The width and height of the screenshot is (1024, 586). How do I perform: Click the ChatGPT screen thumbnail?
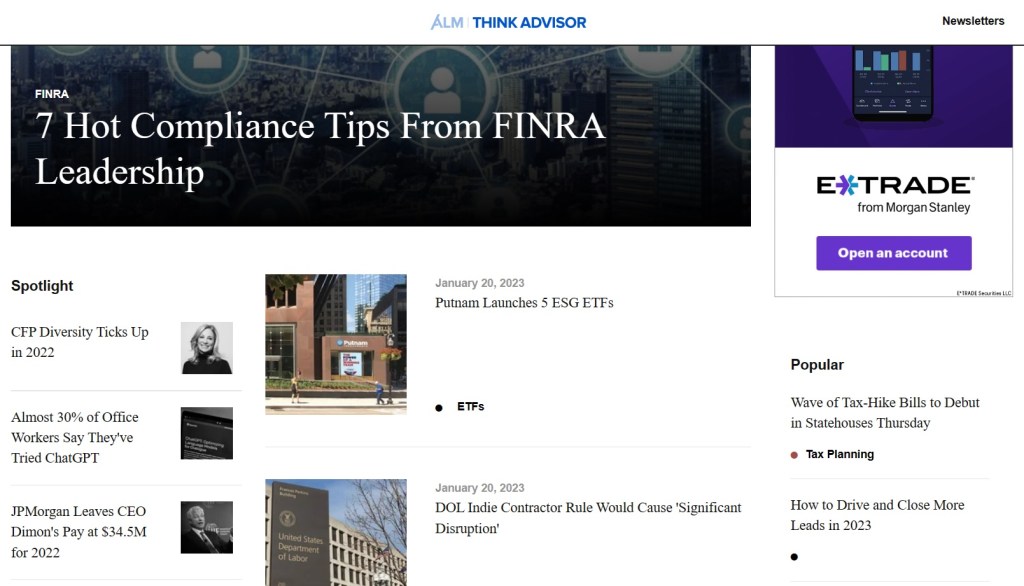coord(207,433)
